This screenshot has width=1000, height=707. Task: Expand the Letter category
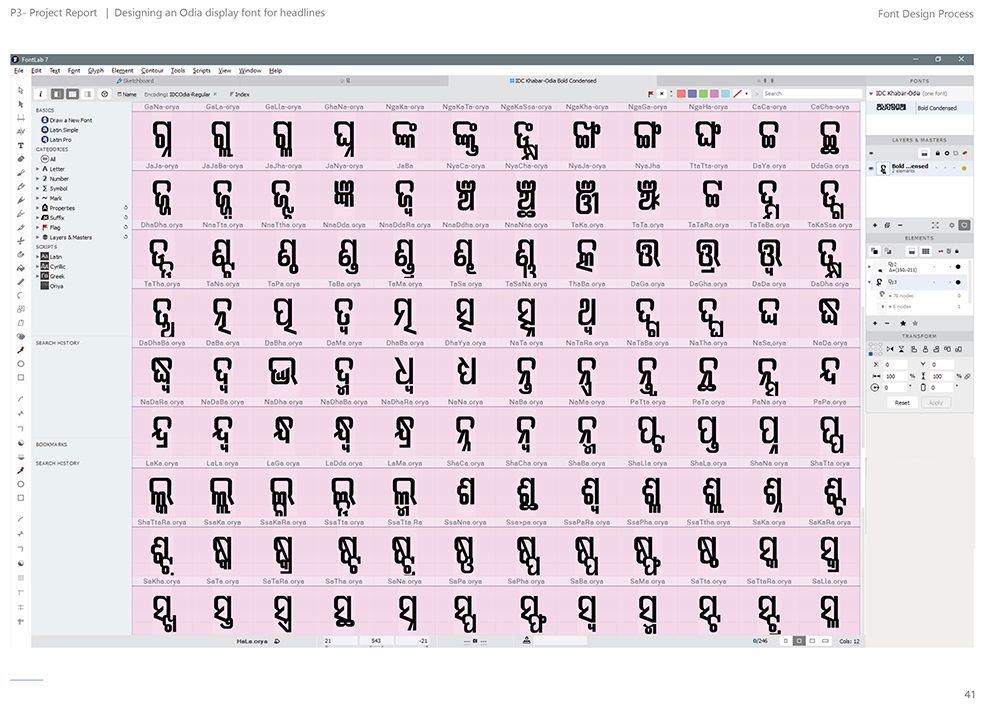(37, 169)
